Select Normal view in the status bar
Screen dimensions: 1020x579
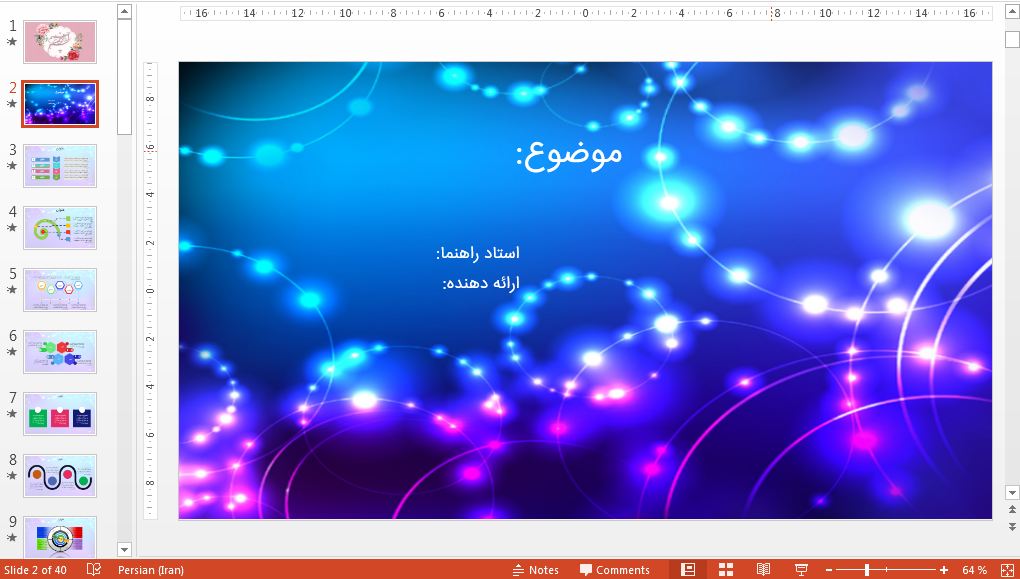tap(690, 568)
